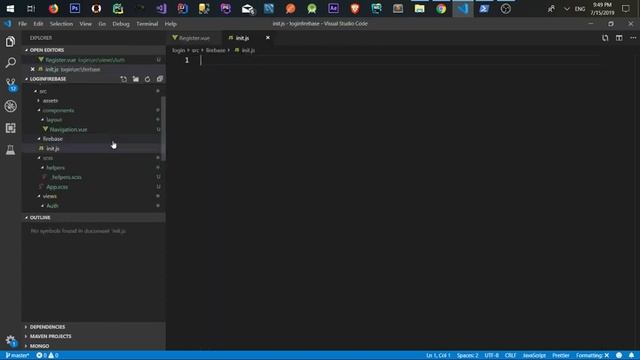Open changes compare icon in editor toolbar
This screenshot has height=360, width=640.
coord(605,38)
